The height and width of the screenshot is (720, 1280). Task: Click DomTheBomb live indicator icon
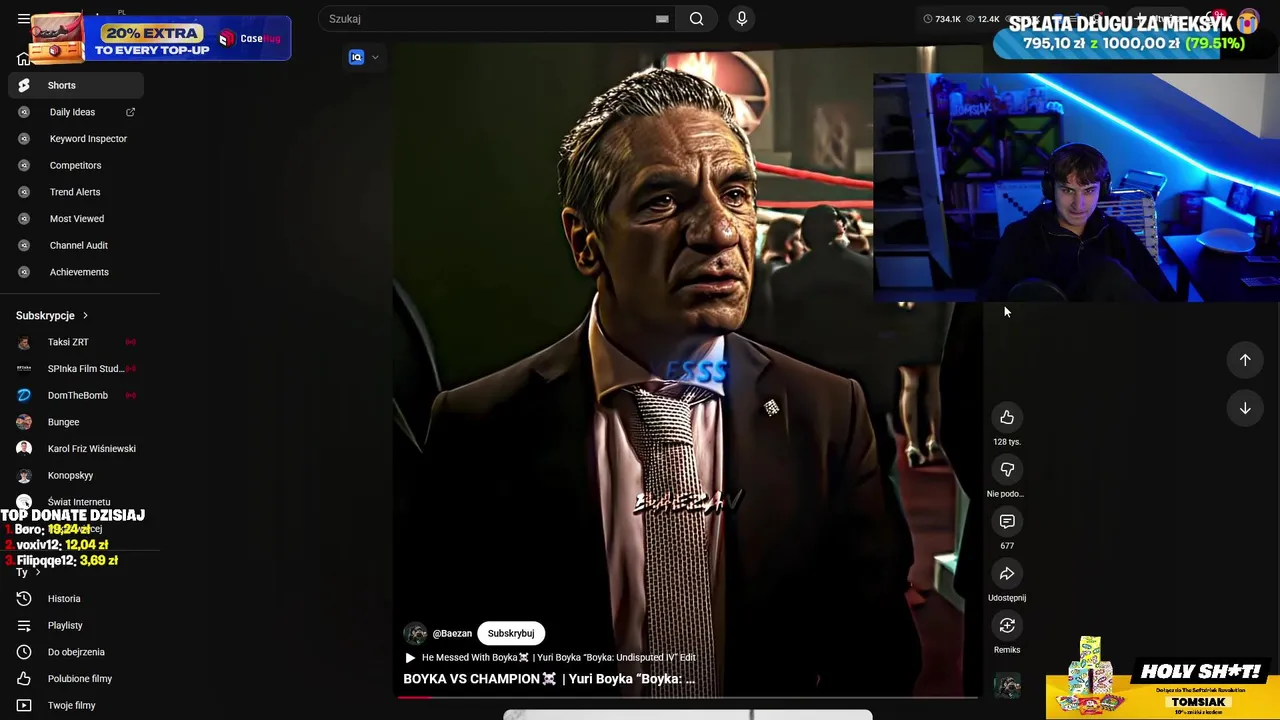[130, 395]
